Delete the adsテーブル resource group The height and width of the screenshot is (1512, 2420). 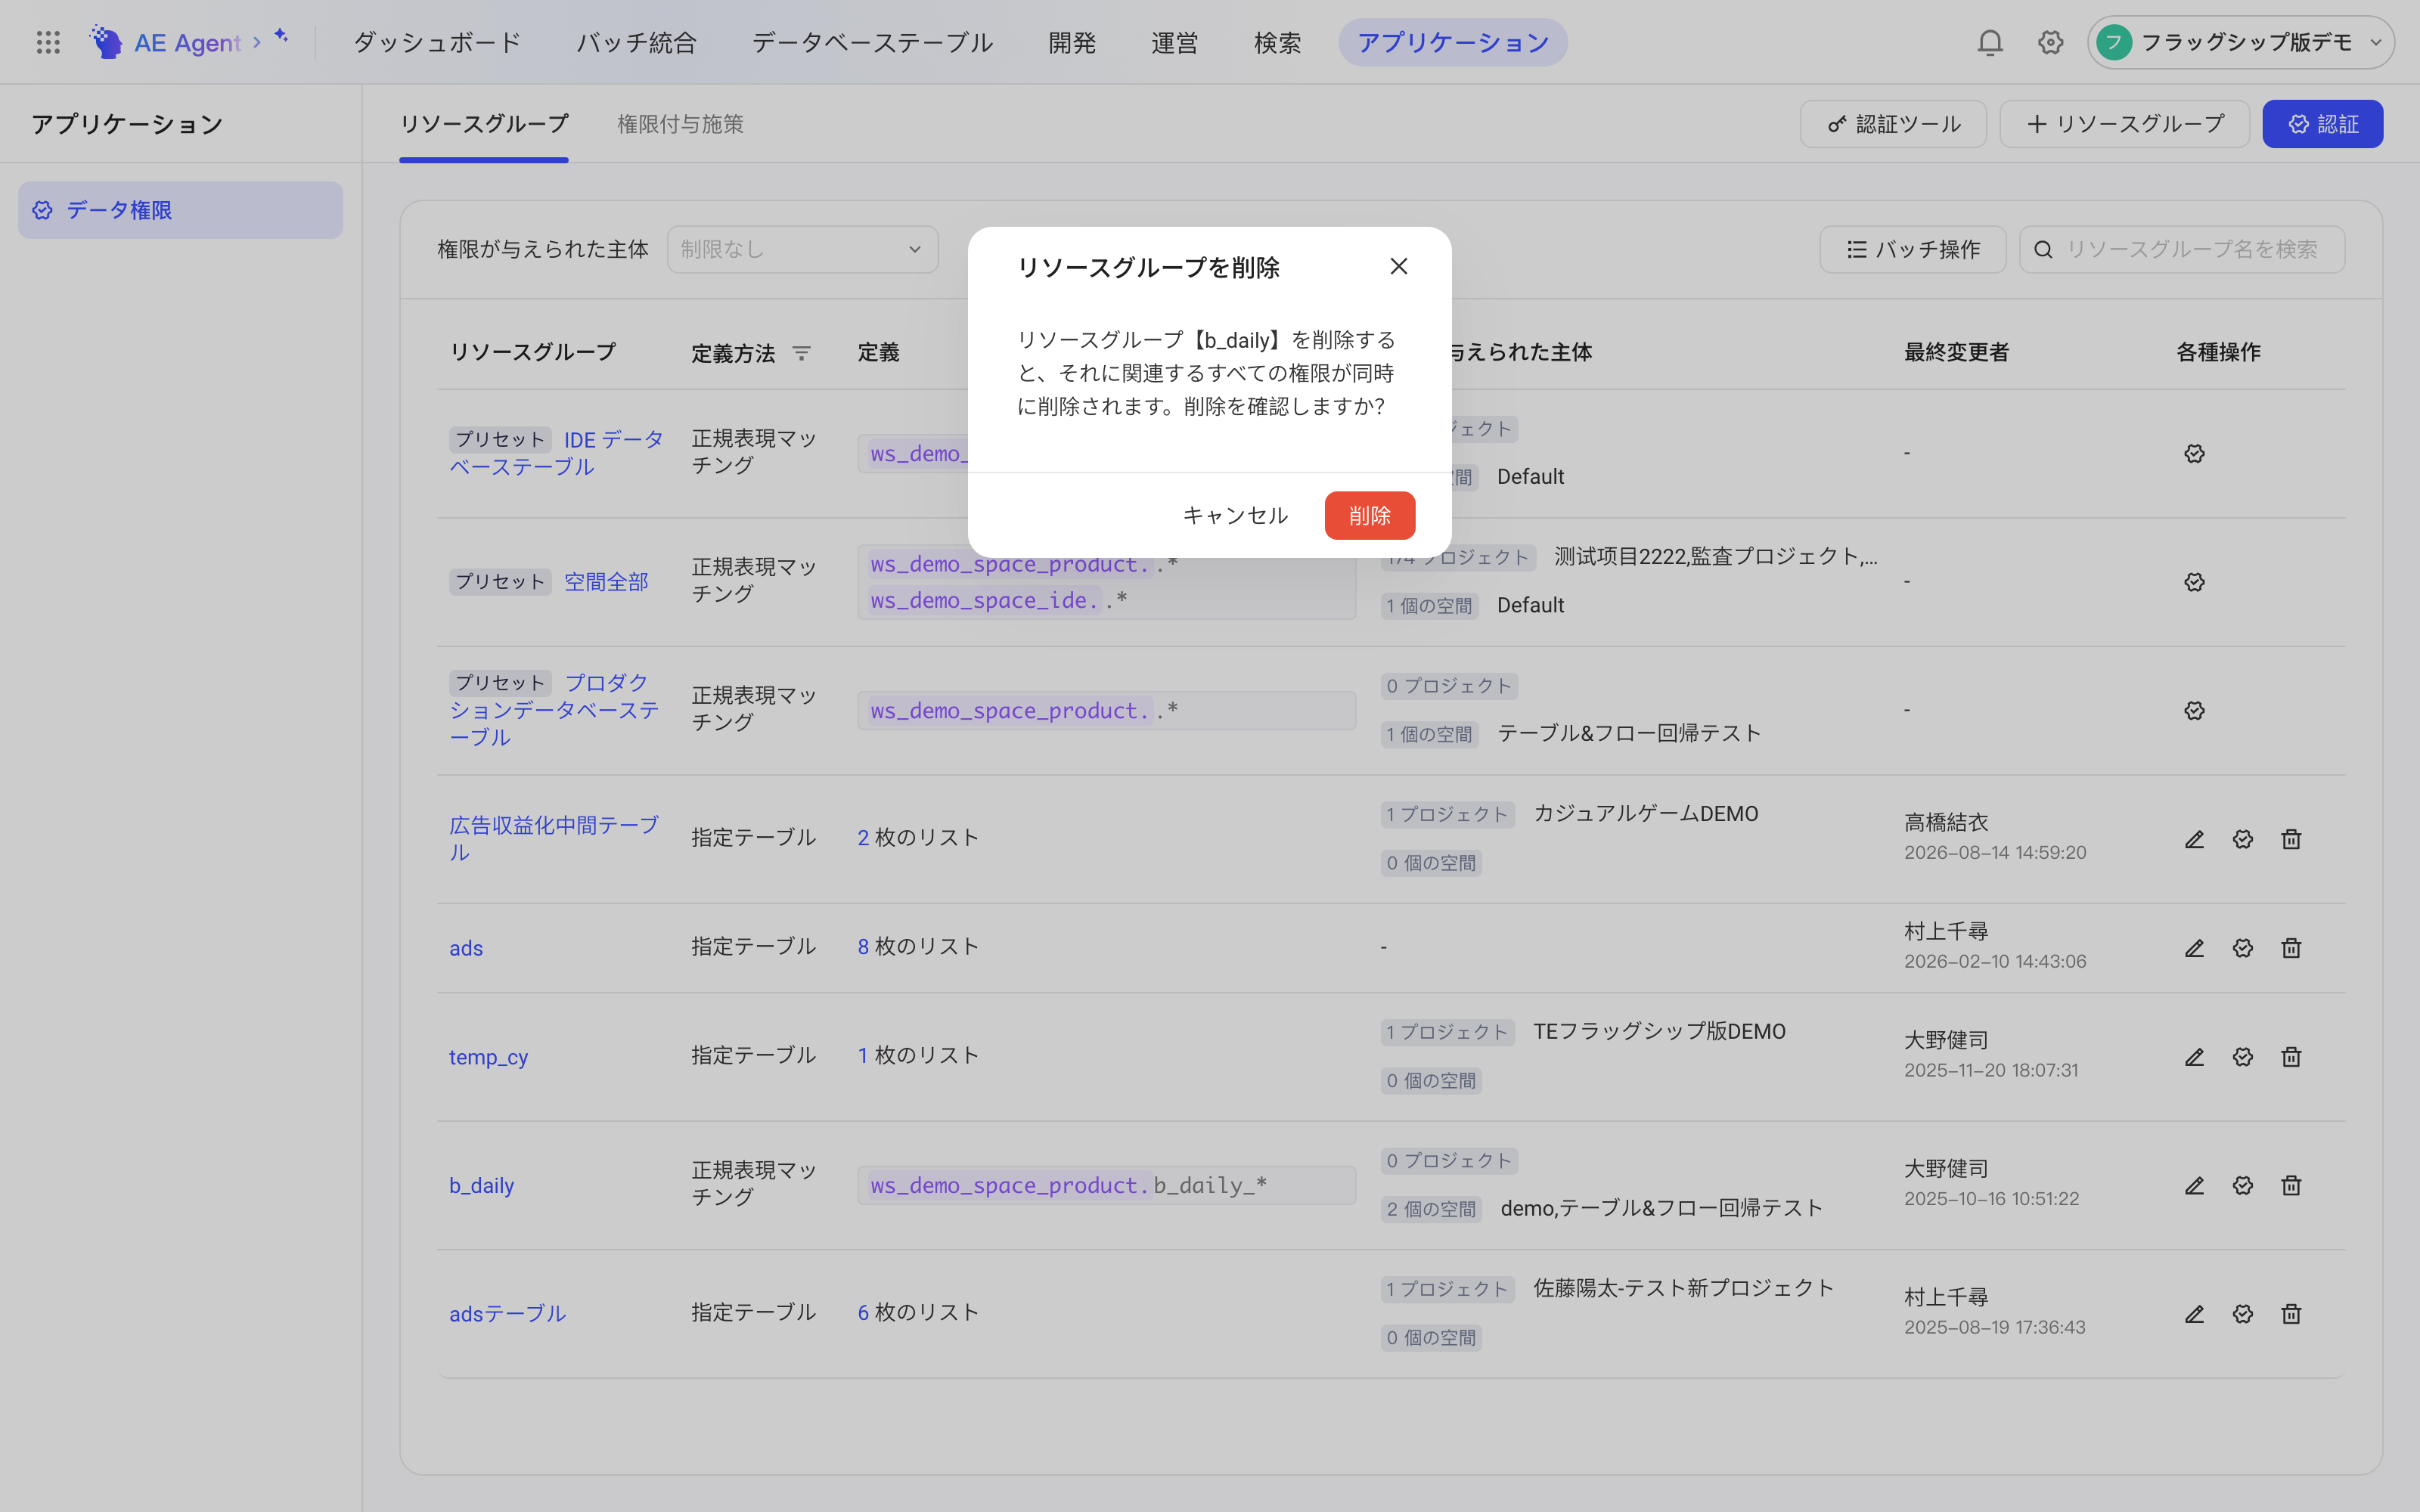tap(2291, 1314)
